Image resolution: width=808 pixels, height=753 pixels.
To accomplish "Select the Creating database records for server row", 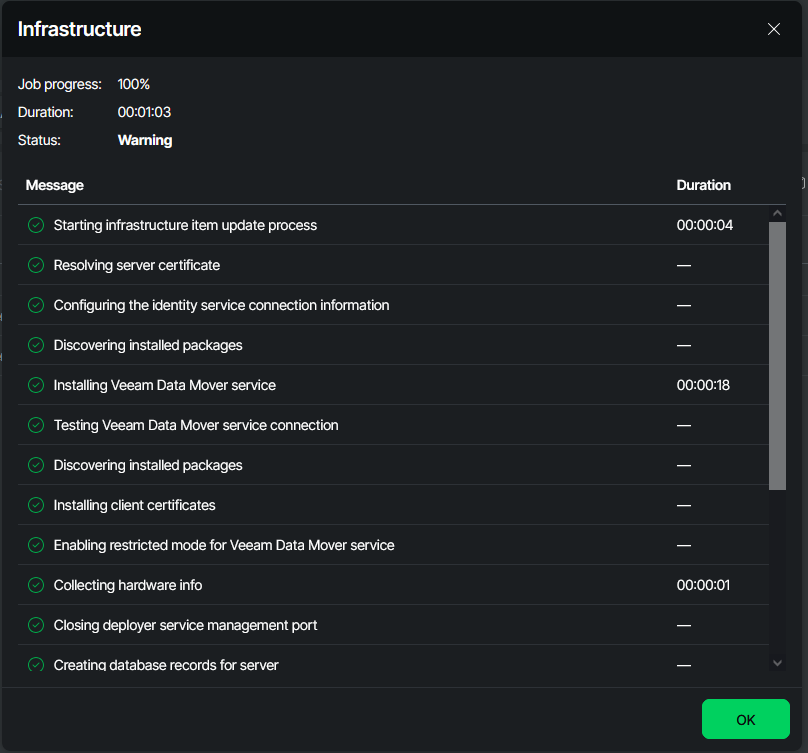I will click(166, 664).
